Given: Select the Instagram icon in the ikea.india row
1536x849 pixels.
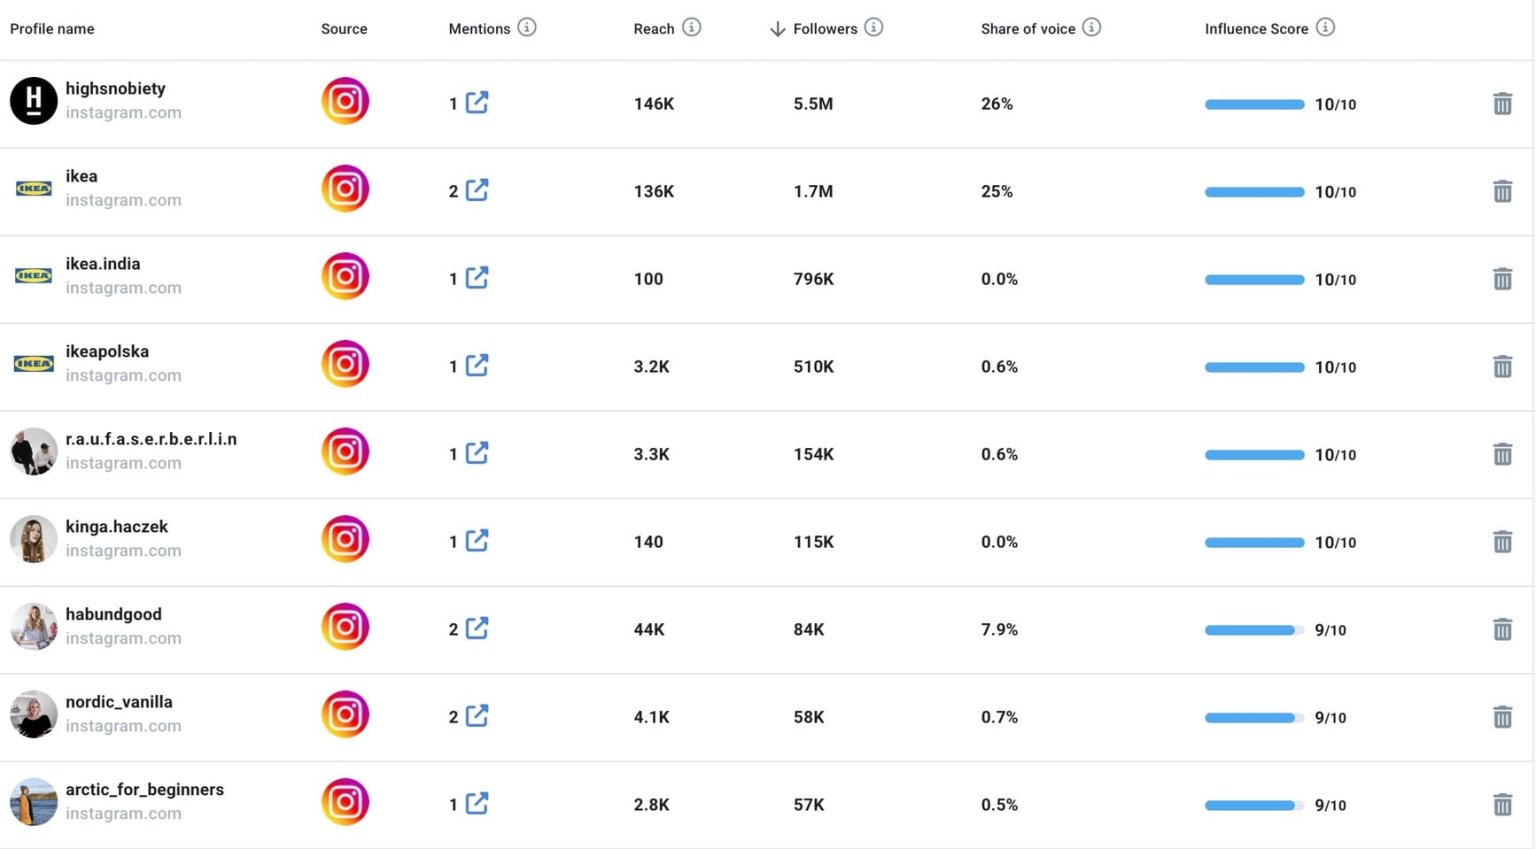Looking at the screenshot, I should tap(345, 276).
